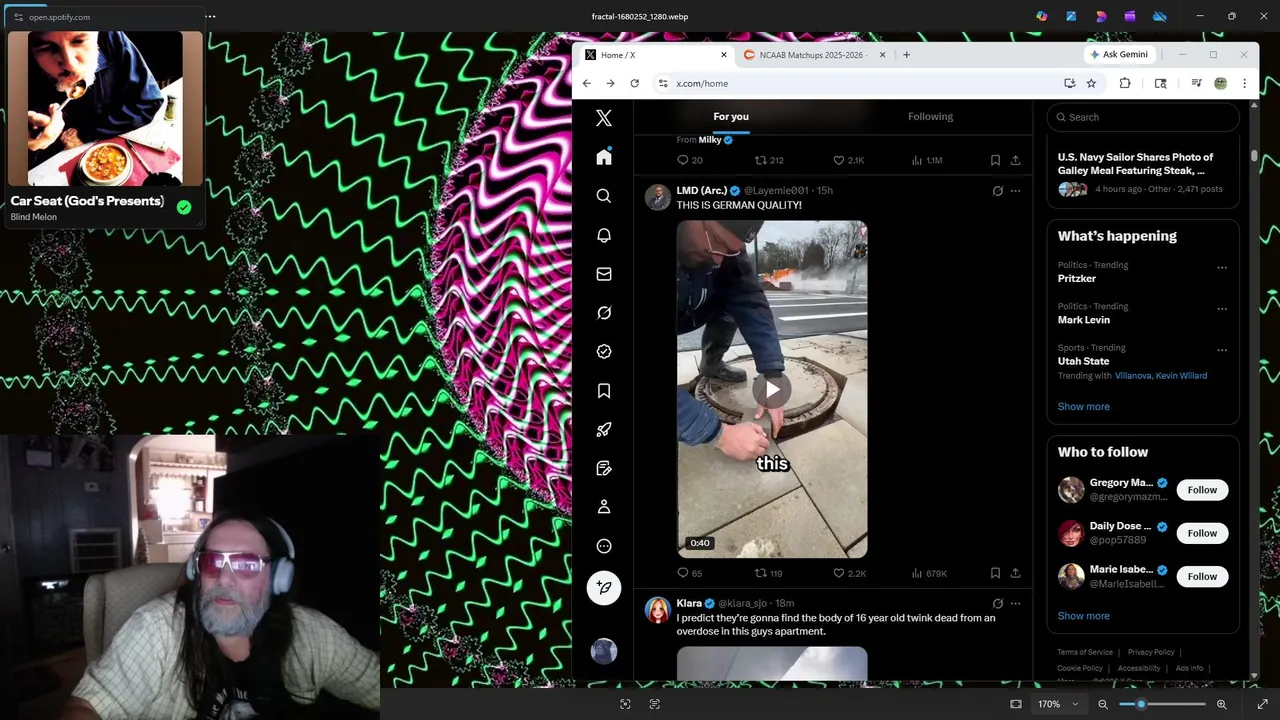The width and height of the screenshot is (1280, 720).
Task: Open Explore search icon in X sidebar
Action: 604,196
